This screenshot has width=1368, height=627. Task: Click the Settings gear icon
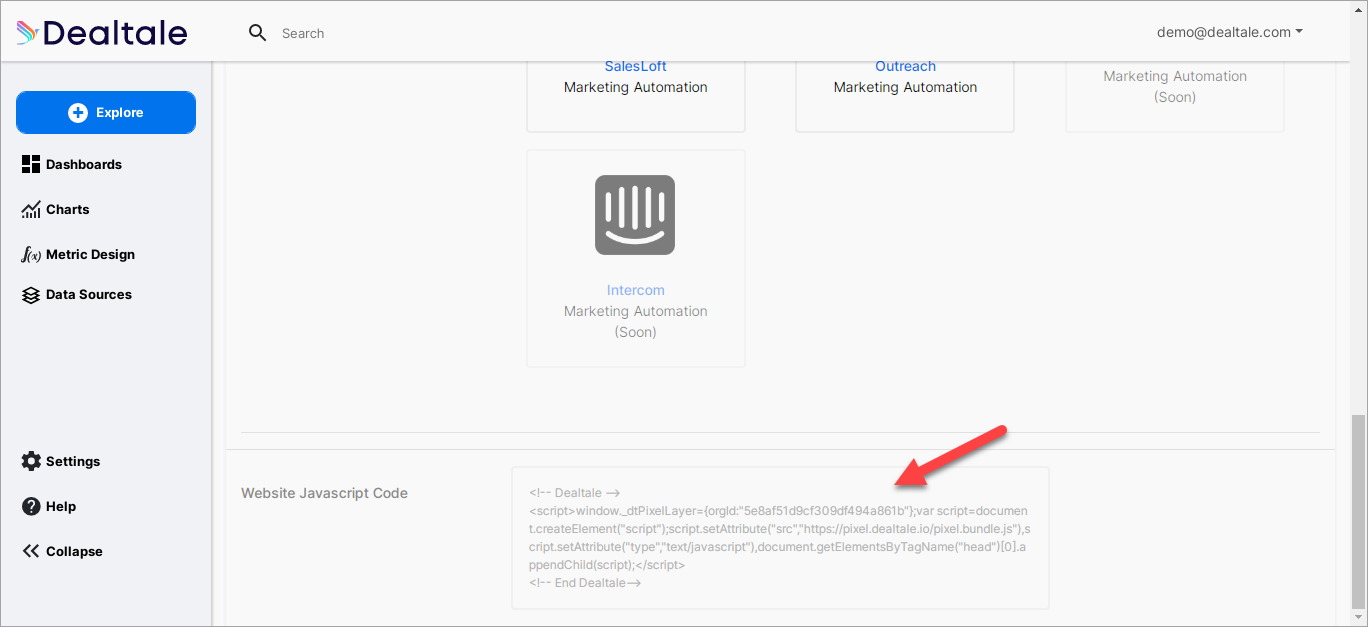[31, 461]
